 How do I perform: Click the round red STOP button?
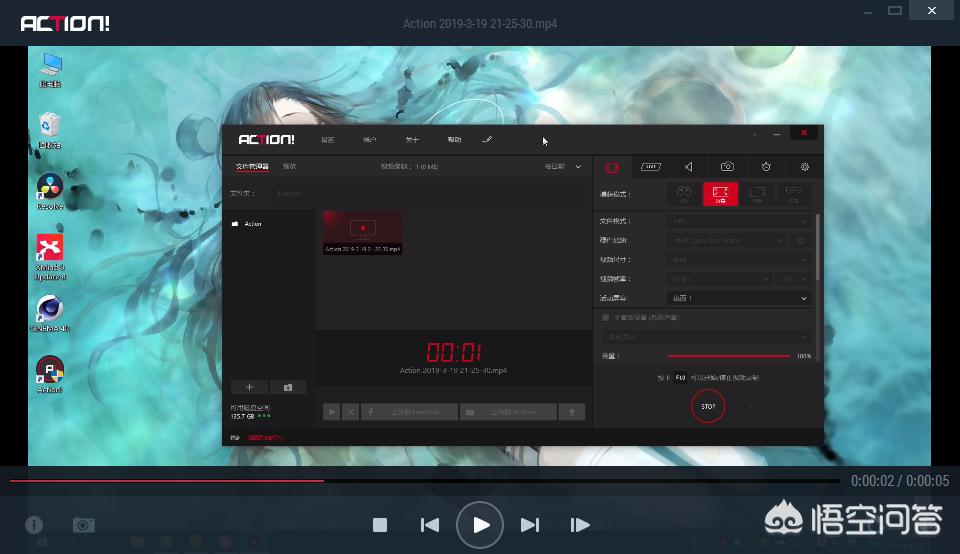click(708, 406)
